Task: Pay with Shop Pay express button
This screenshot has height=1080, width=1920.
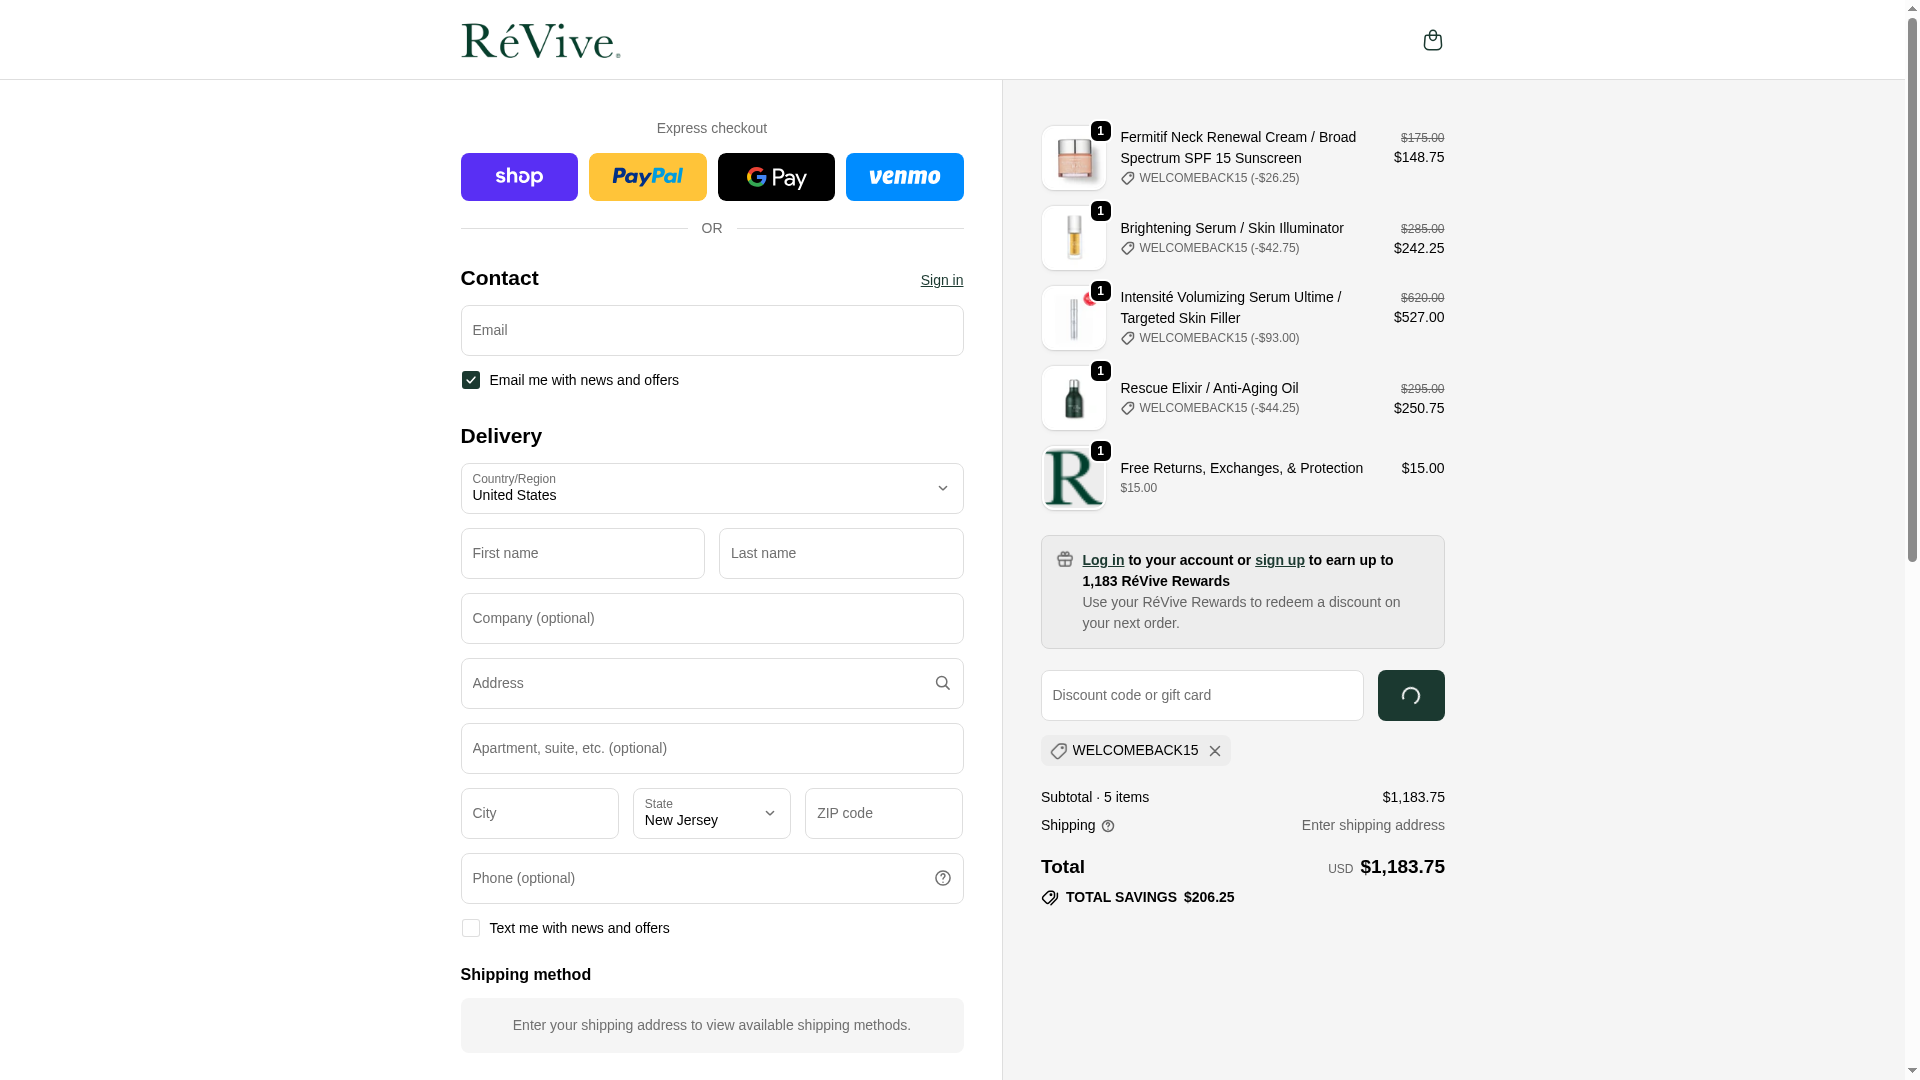Action: 519,177
